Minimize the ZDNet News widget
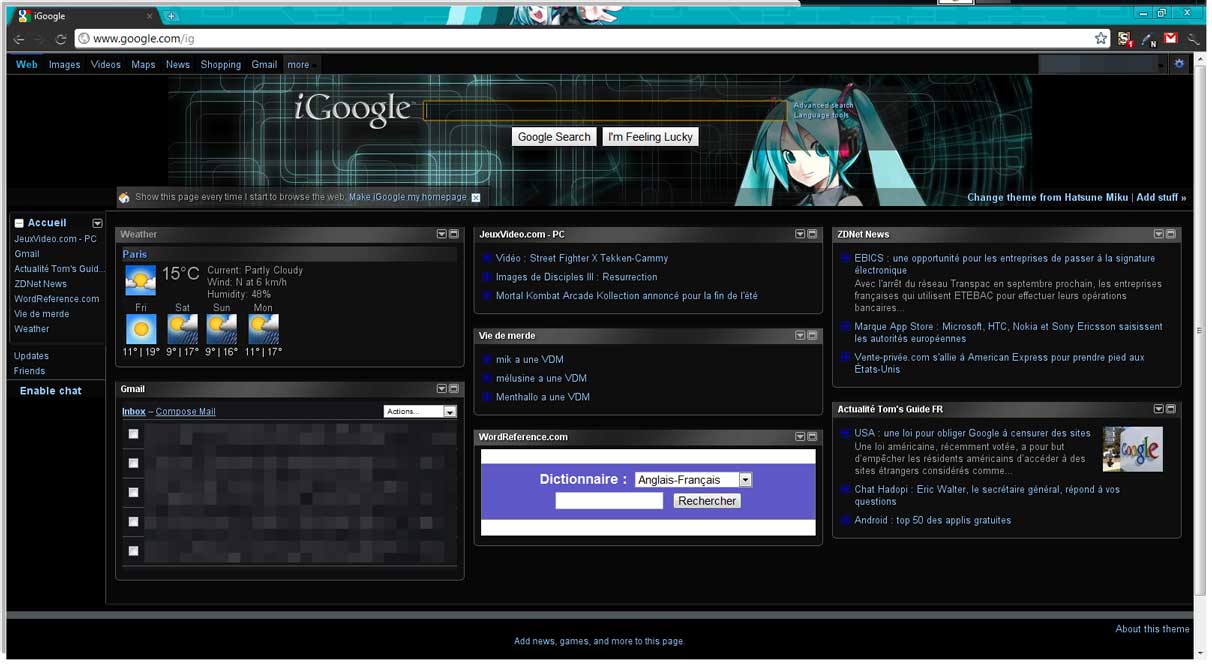 click(1171, 233)
